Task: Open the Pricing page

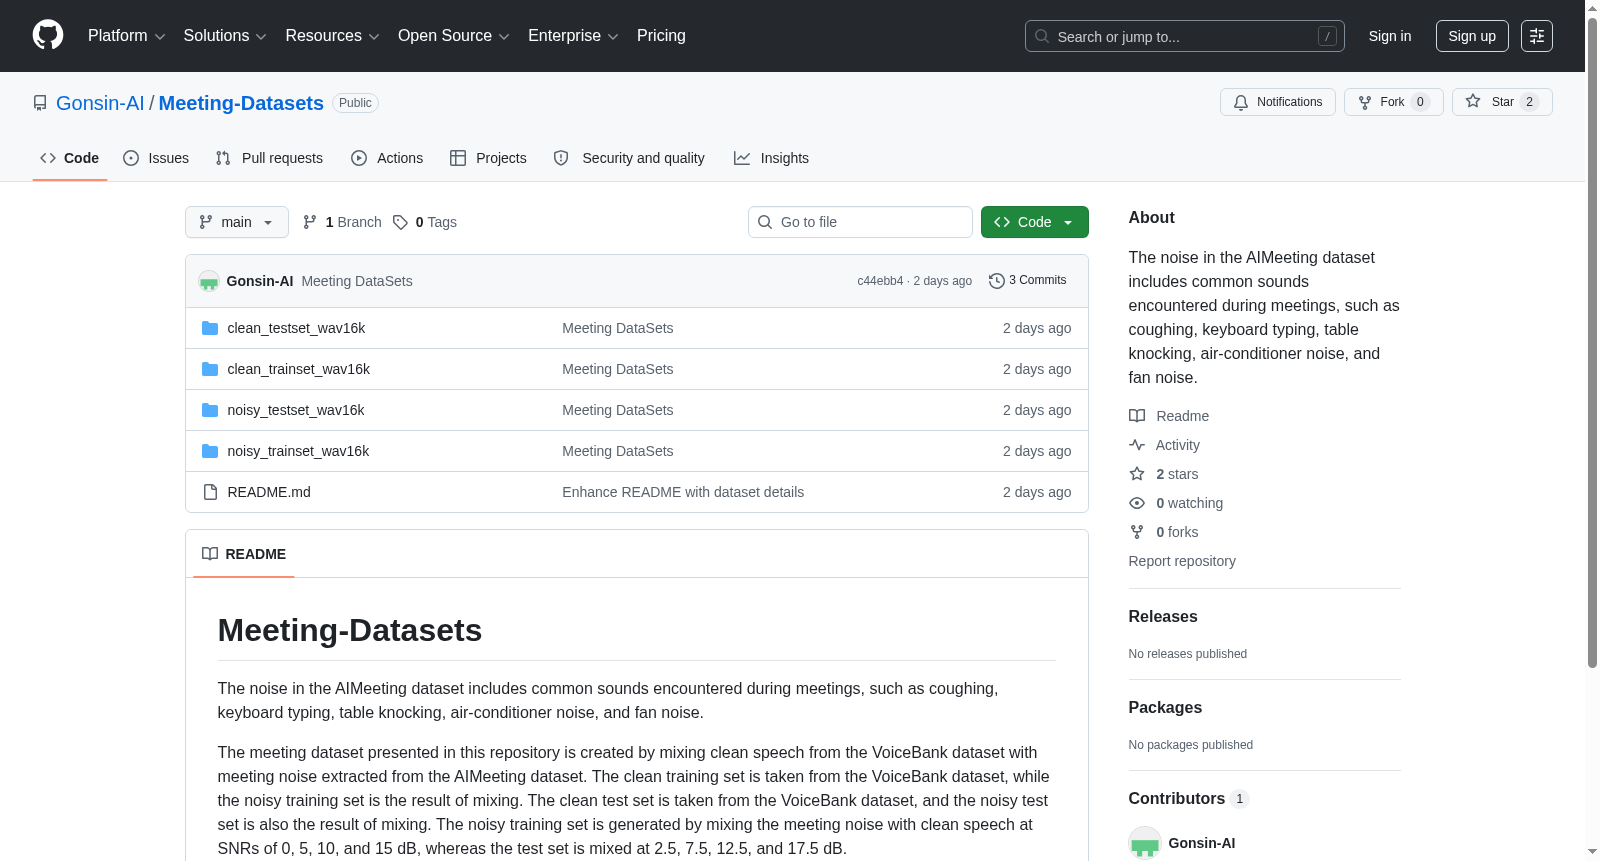Action: [661, 36]
